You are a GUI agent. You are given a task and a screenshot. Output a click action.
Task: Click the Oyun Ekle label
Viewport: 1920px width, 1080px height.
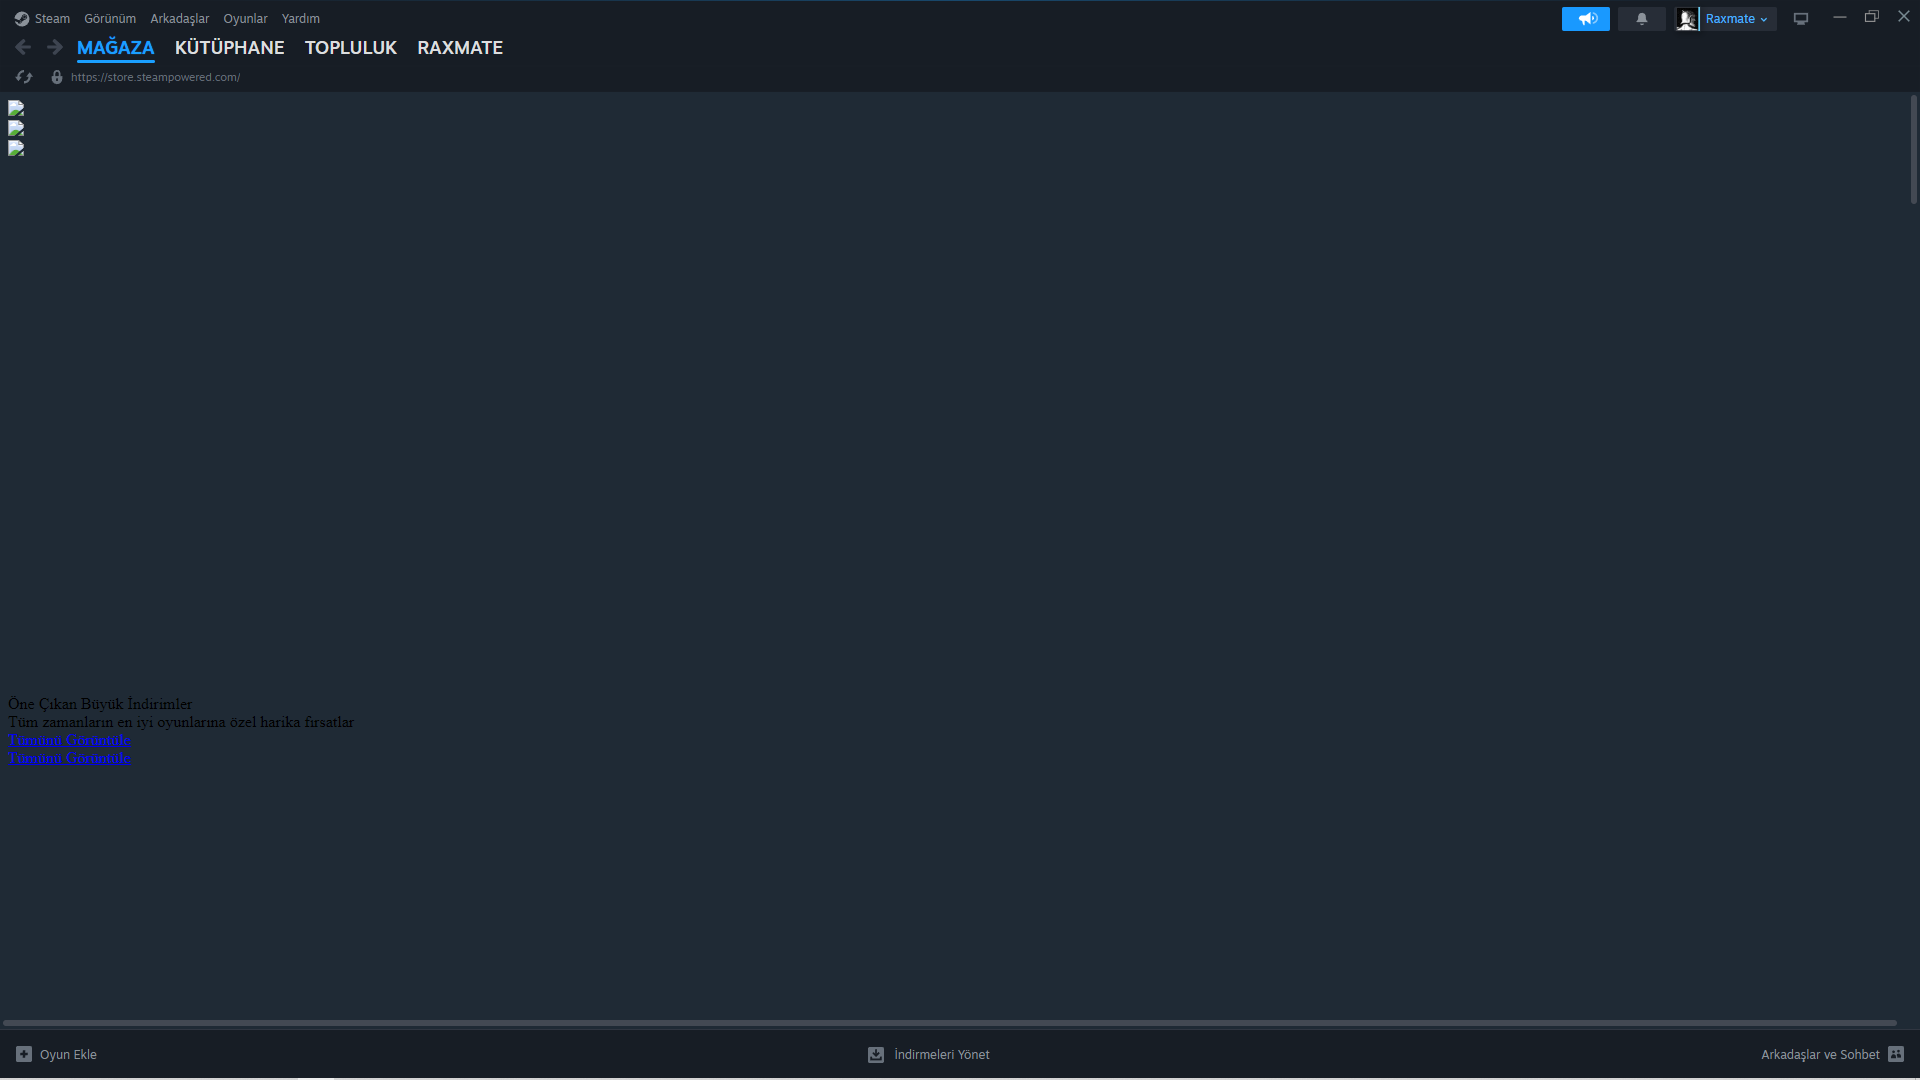point(68,1055)
